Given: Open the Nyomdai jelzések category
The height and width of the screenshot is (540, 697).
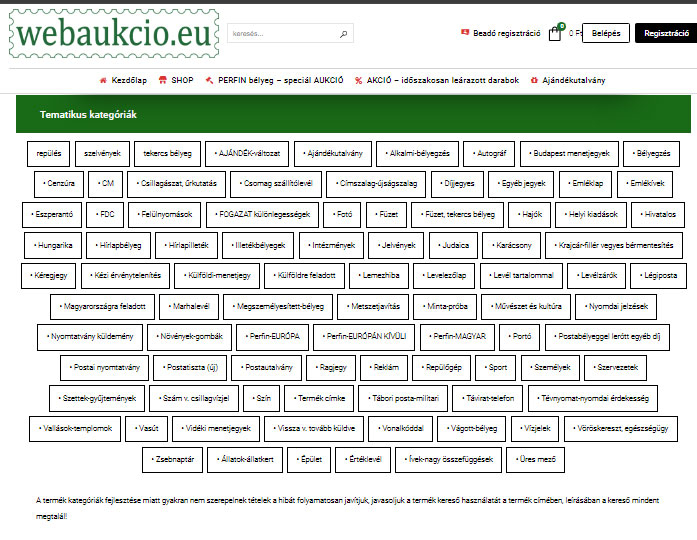Looking at the screenshot, I should point(616,307).
